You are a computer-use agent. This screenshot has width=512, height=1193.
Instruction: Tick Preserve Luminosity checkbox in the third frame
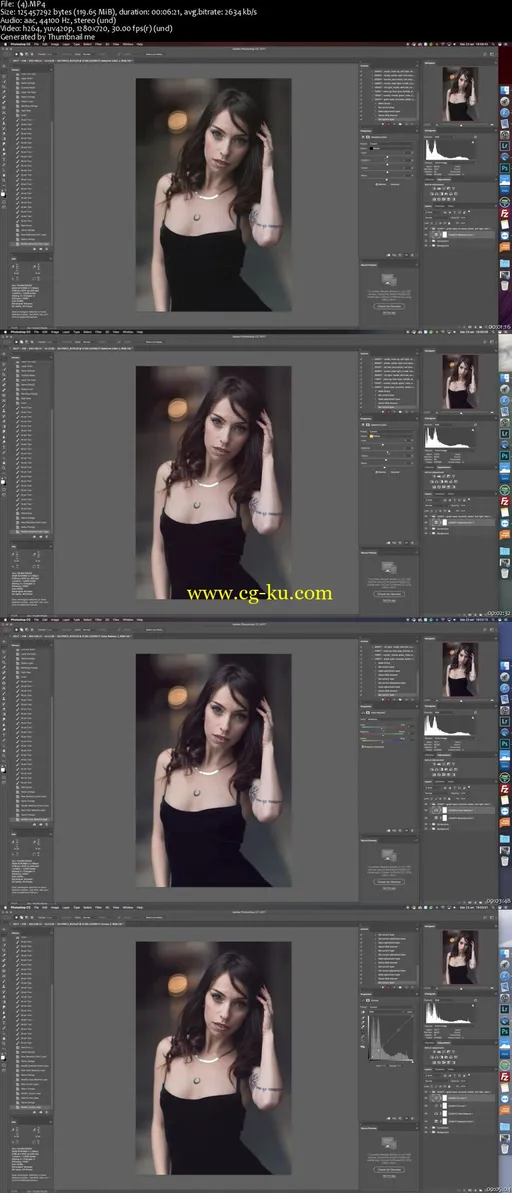(x=362, y=747)
